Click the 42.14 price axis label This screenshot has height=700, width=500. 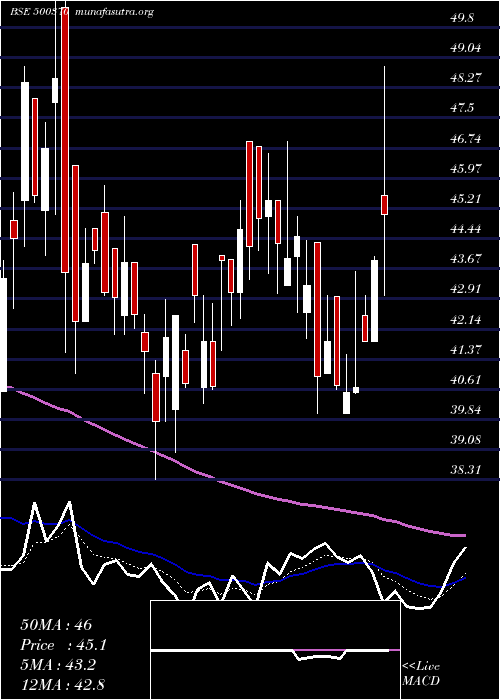click(466, 319)
